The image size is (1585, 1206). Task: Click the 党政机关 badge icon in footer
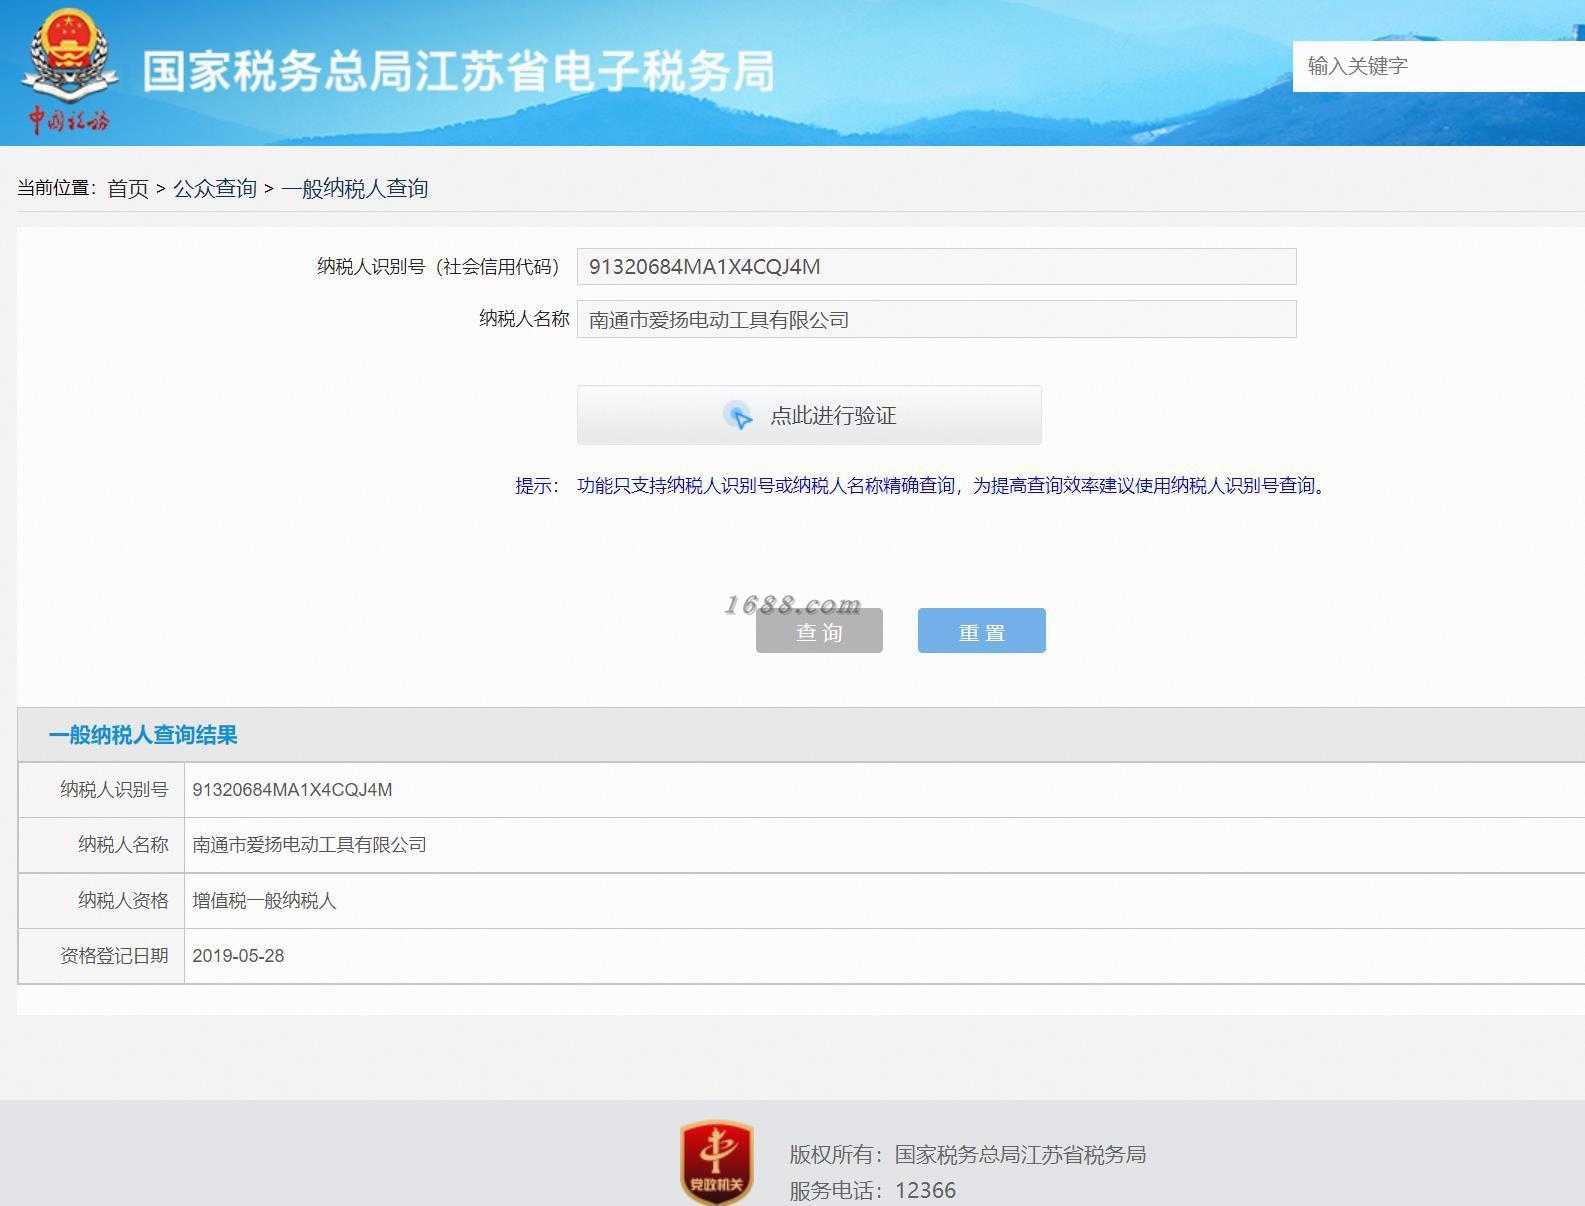point(716,1162)
